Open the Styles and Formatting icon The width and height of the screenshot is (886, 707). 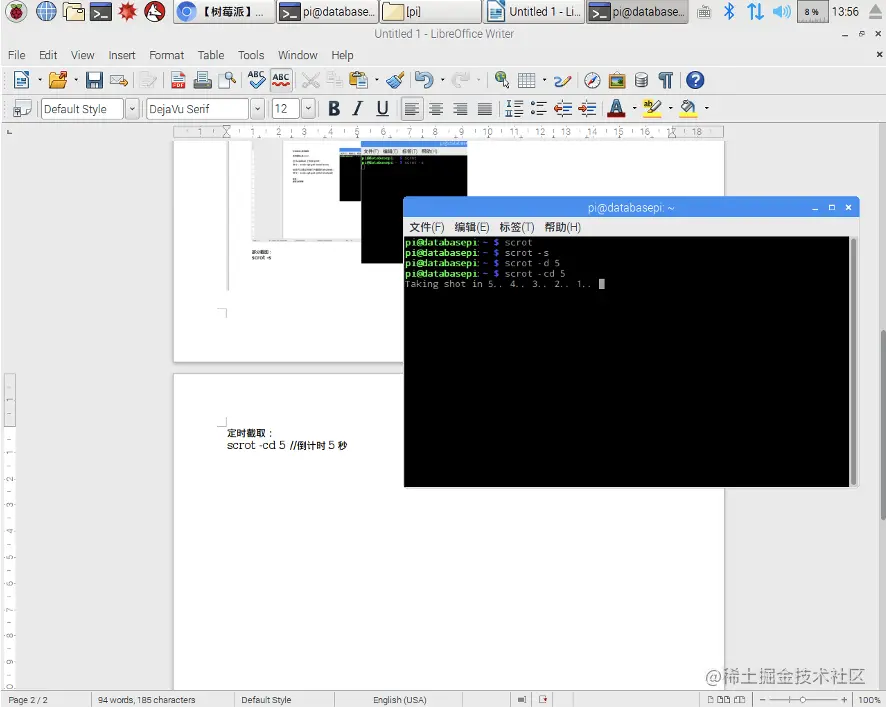[x=22, y=109]
